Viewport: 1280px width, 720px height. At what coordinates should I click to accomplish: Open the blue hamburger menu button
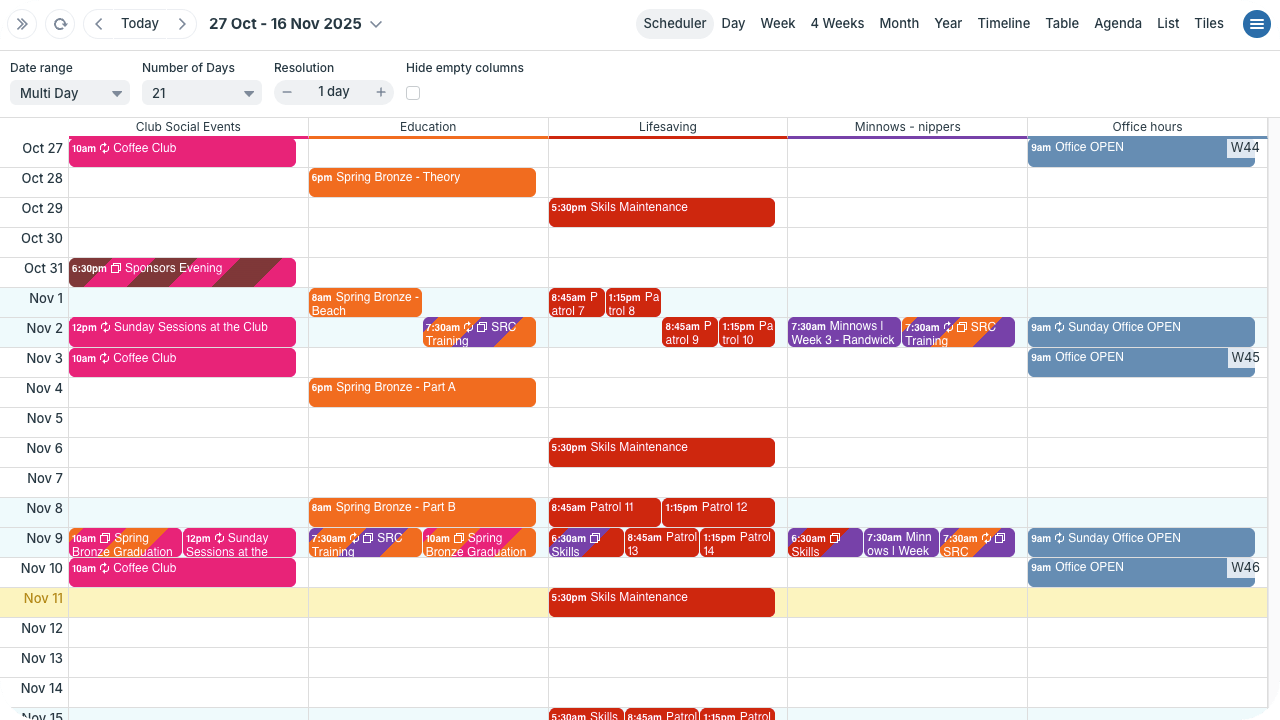pyautogui.click(x=1256, y=24)
